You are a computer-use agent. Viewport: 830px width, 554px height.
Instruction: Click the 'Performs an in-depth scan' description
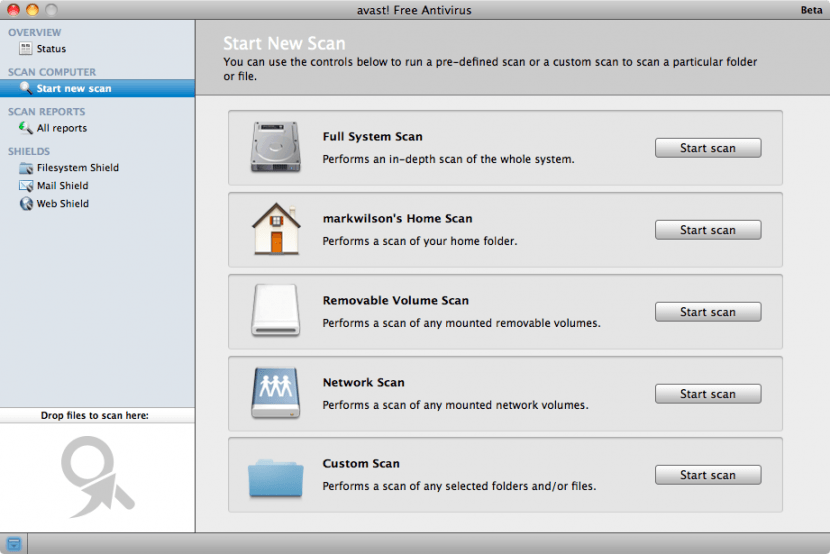click(x=448, y=159)
